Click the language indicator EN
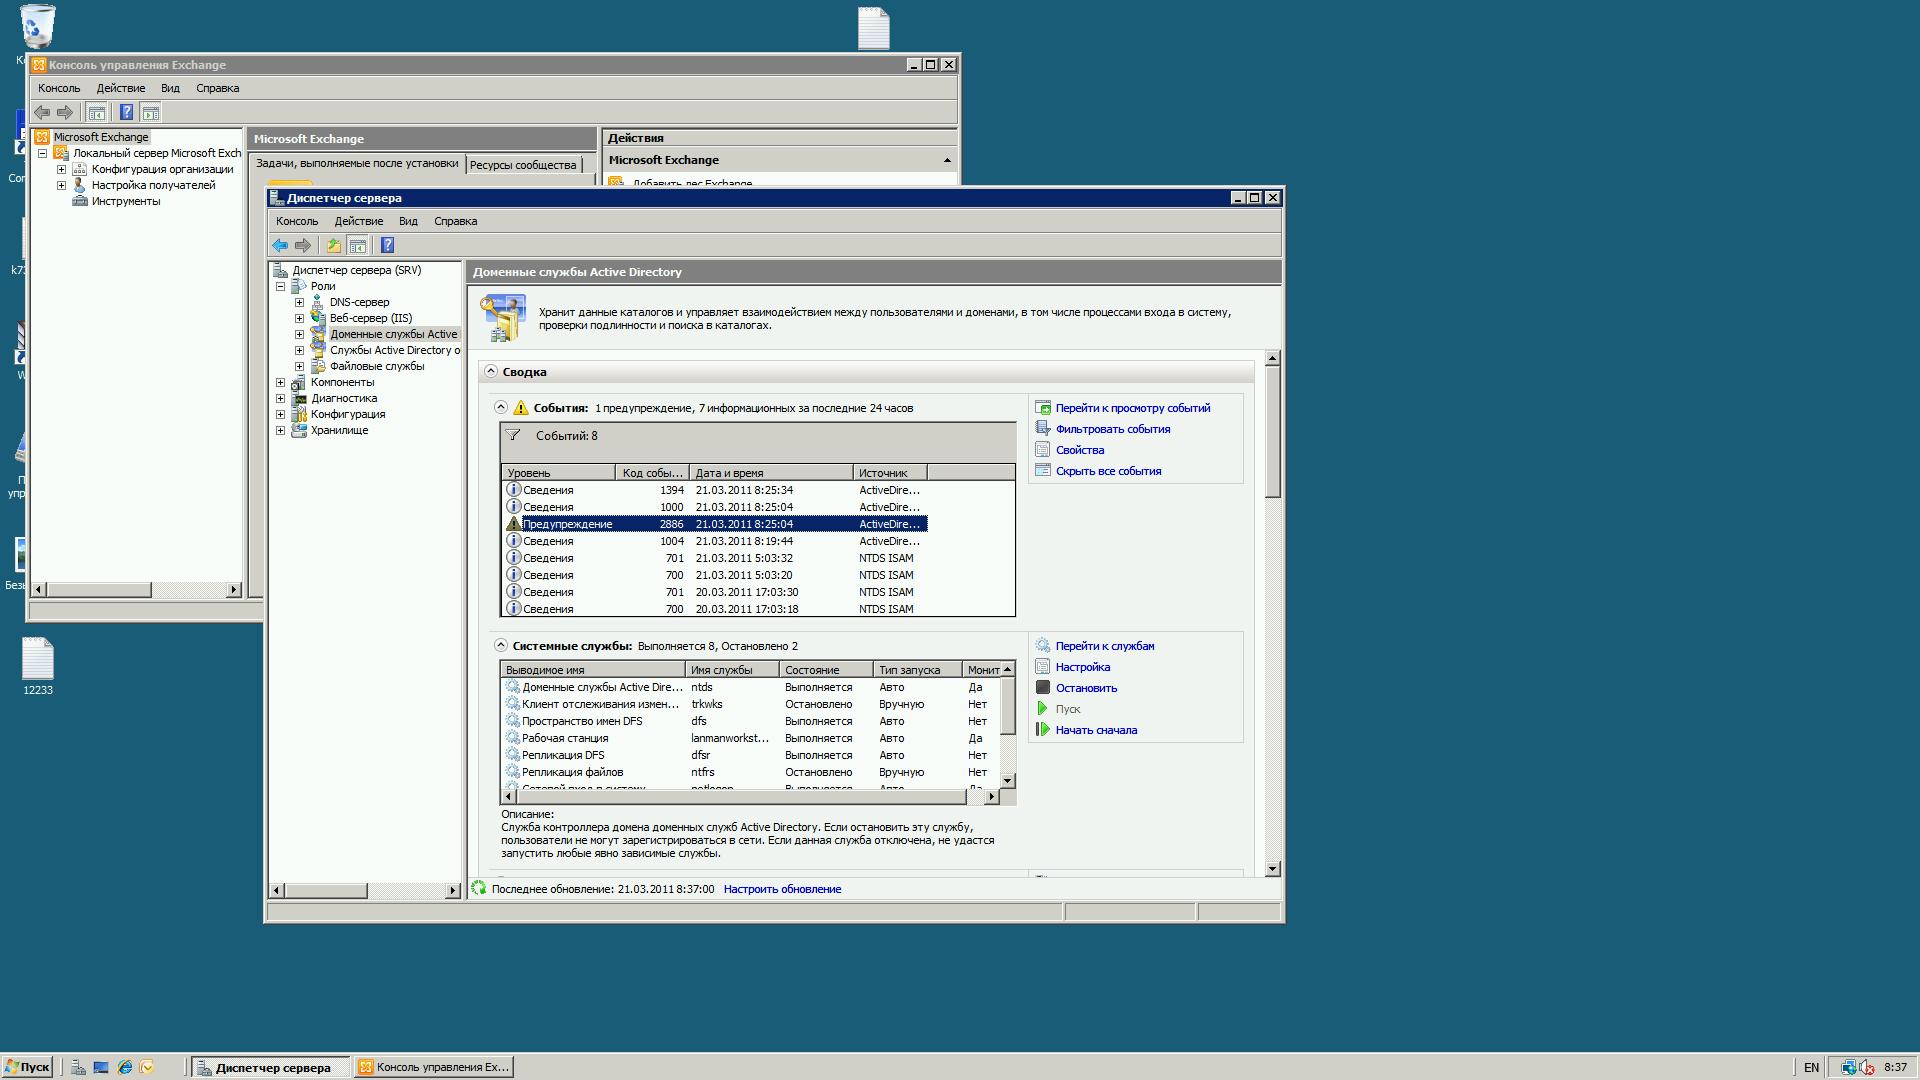The width and height of the screenshot is (1920, 1080). click(x=1811, y=1067)
